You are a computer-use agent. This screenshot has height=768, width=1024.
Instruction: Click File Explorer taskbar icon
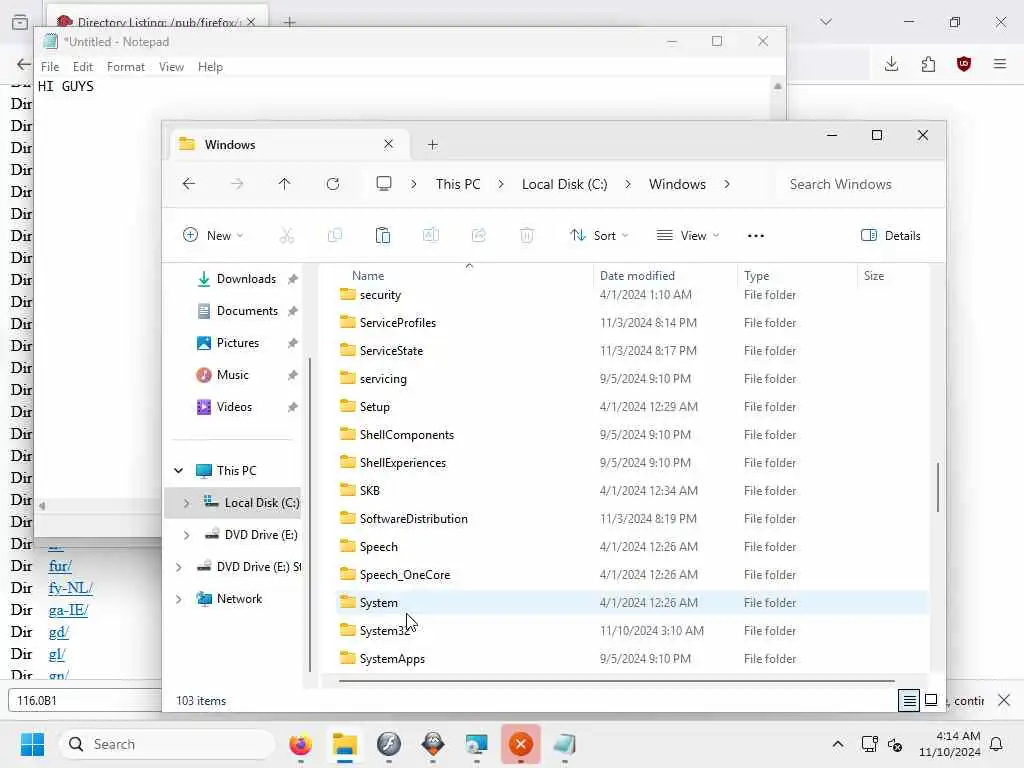tap(345, 744)
